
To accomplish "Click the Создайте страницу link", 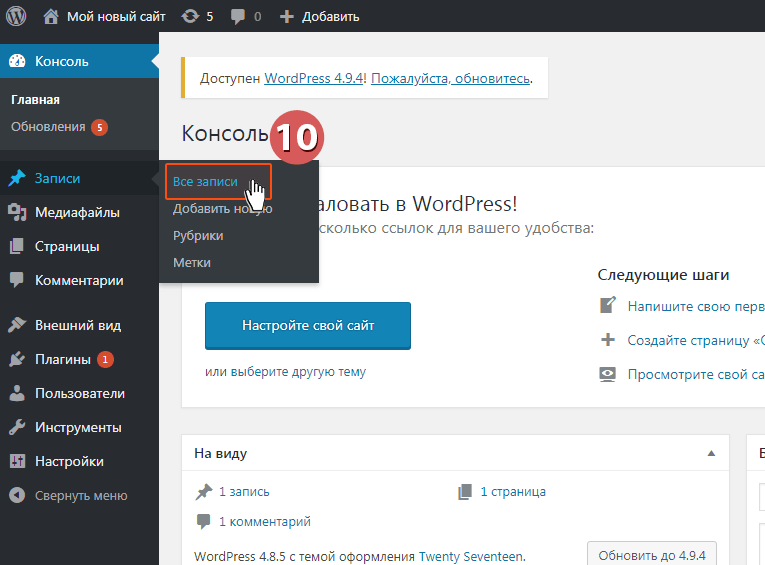I will click(696, 340).
